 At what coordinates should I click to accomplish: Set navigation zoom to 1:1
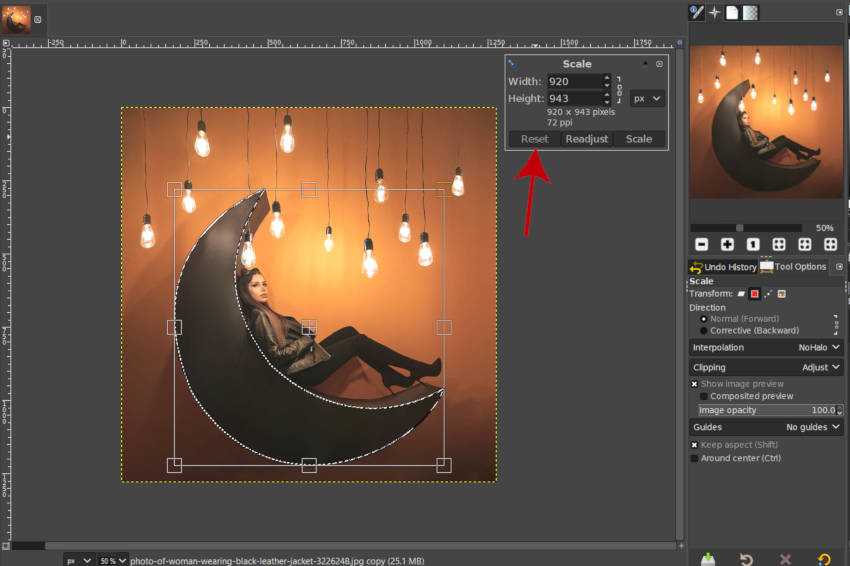[753, 244]
